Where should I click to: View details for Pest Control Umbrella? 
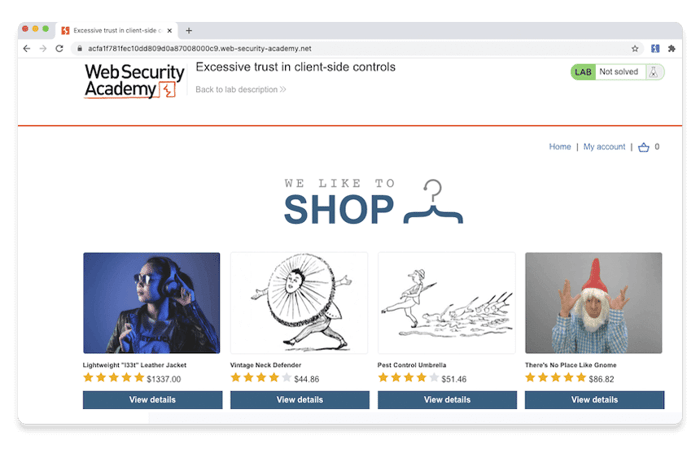(447, 400)
